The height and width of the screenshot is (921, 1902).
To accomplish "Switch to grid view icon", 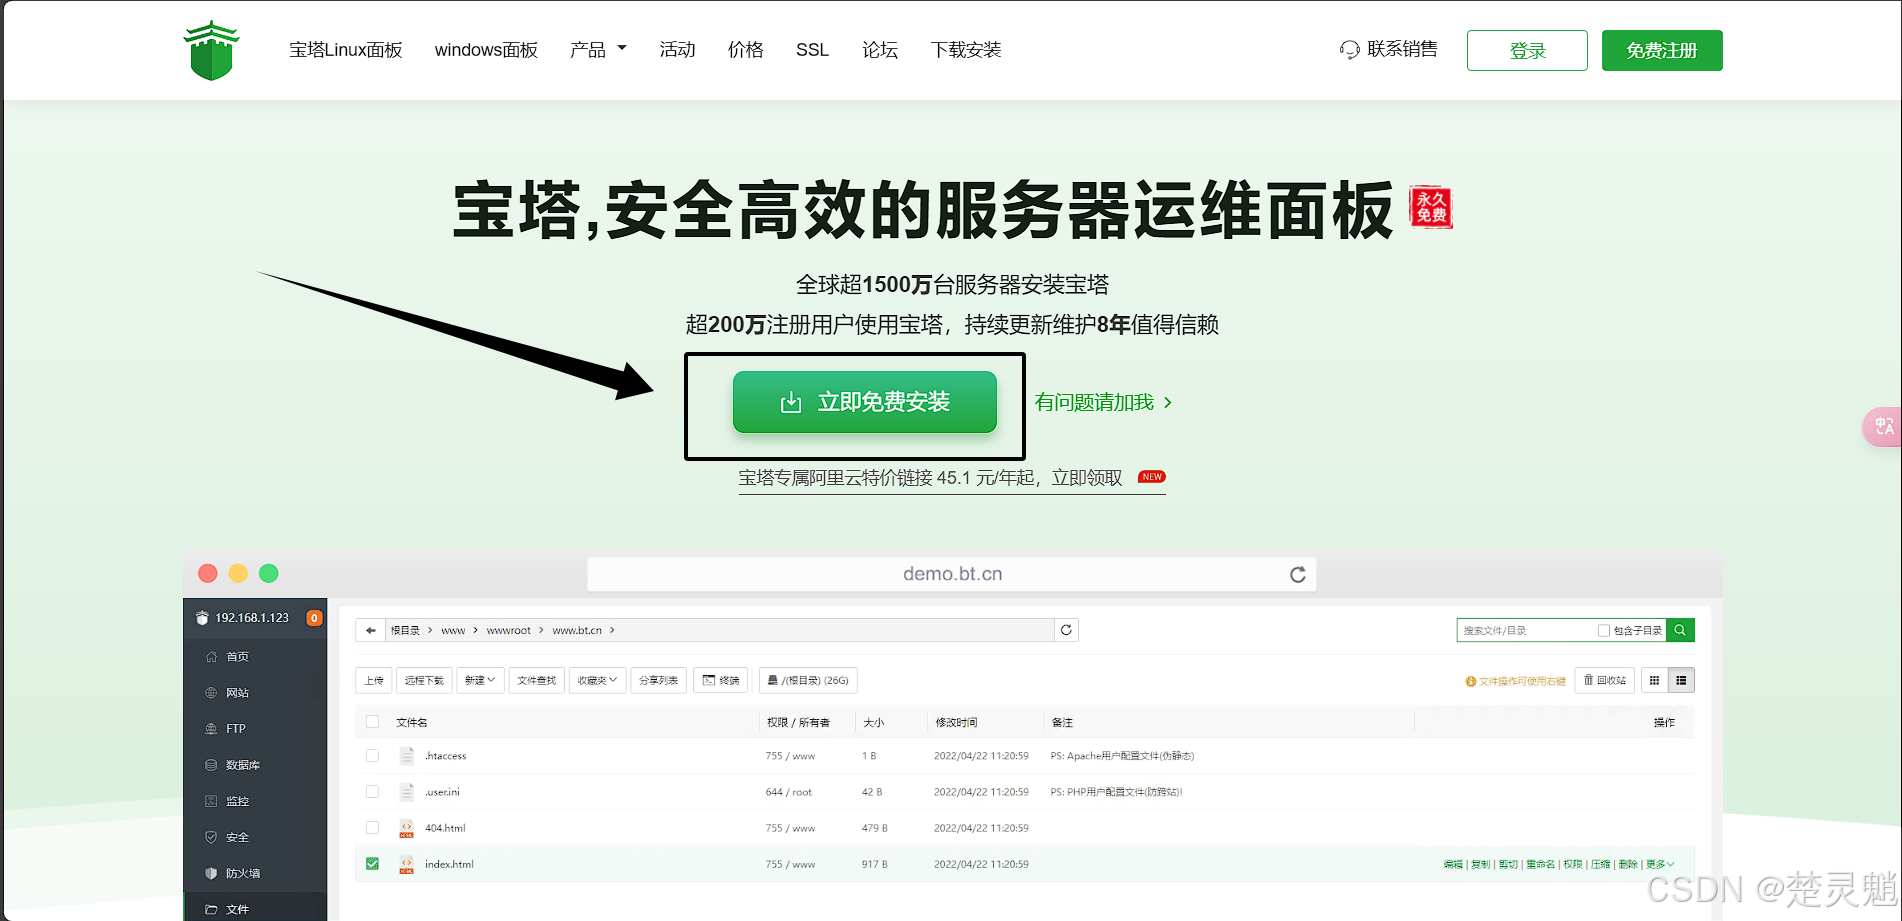I will (x=1654, y=680).
